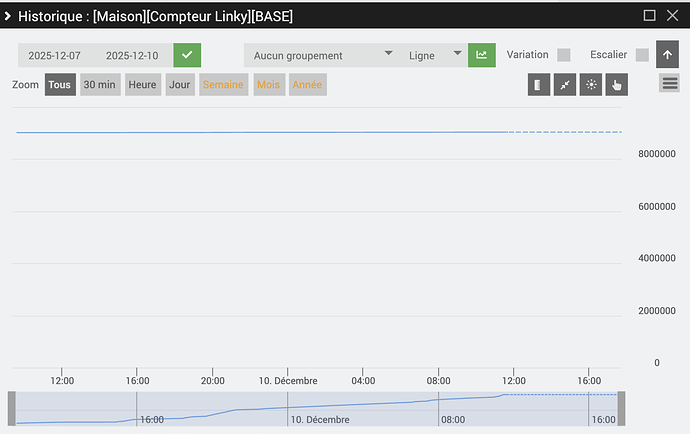Viewport: 690px width, 434px height.
Task: Open the chart hamburger menu
Action: (x=669, y=84)
